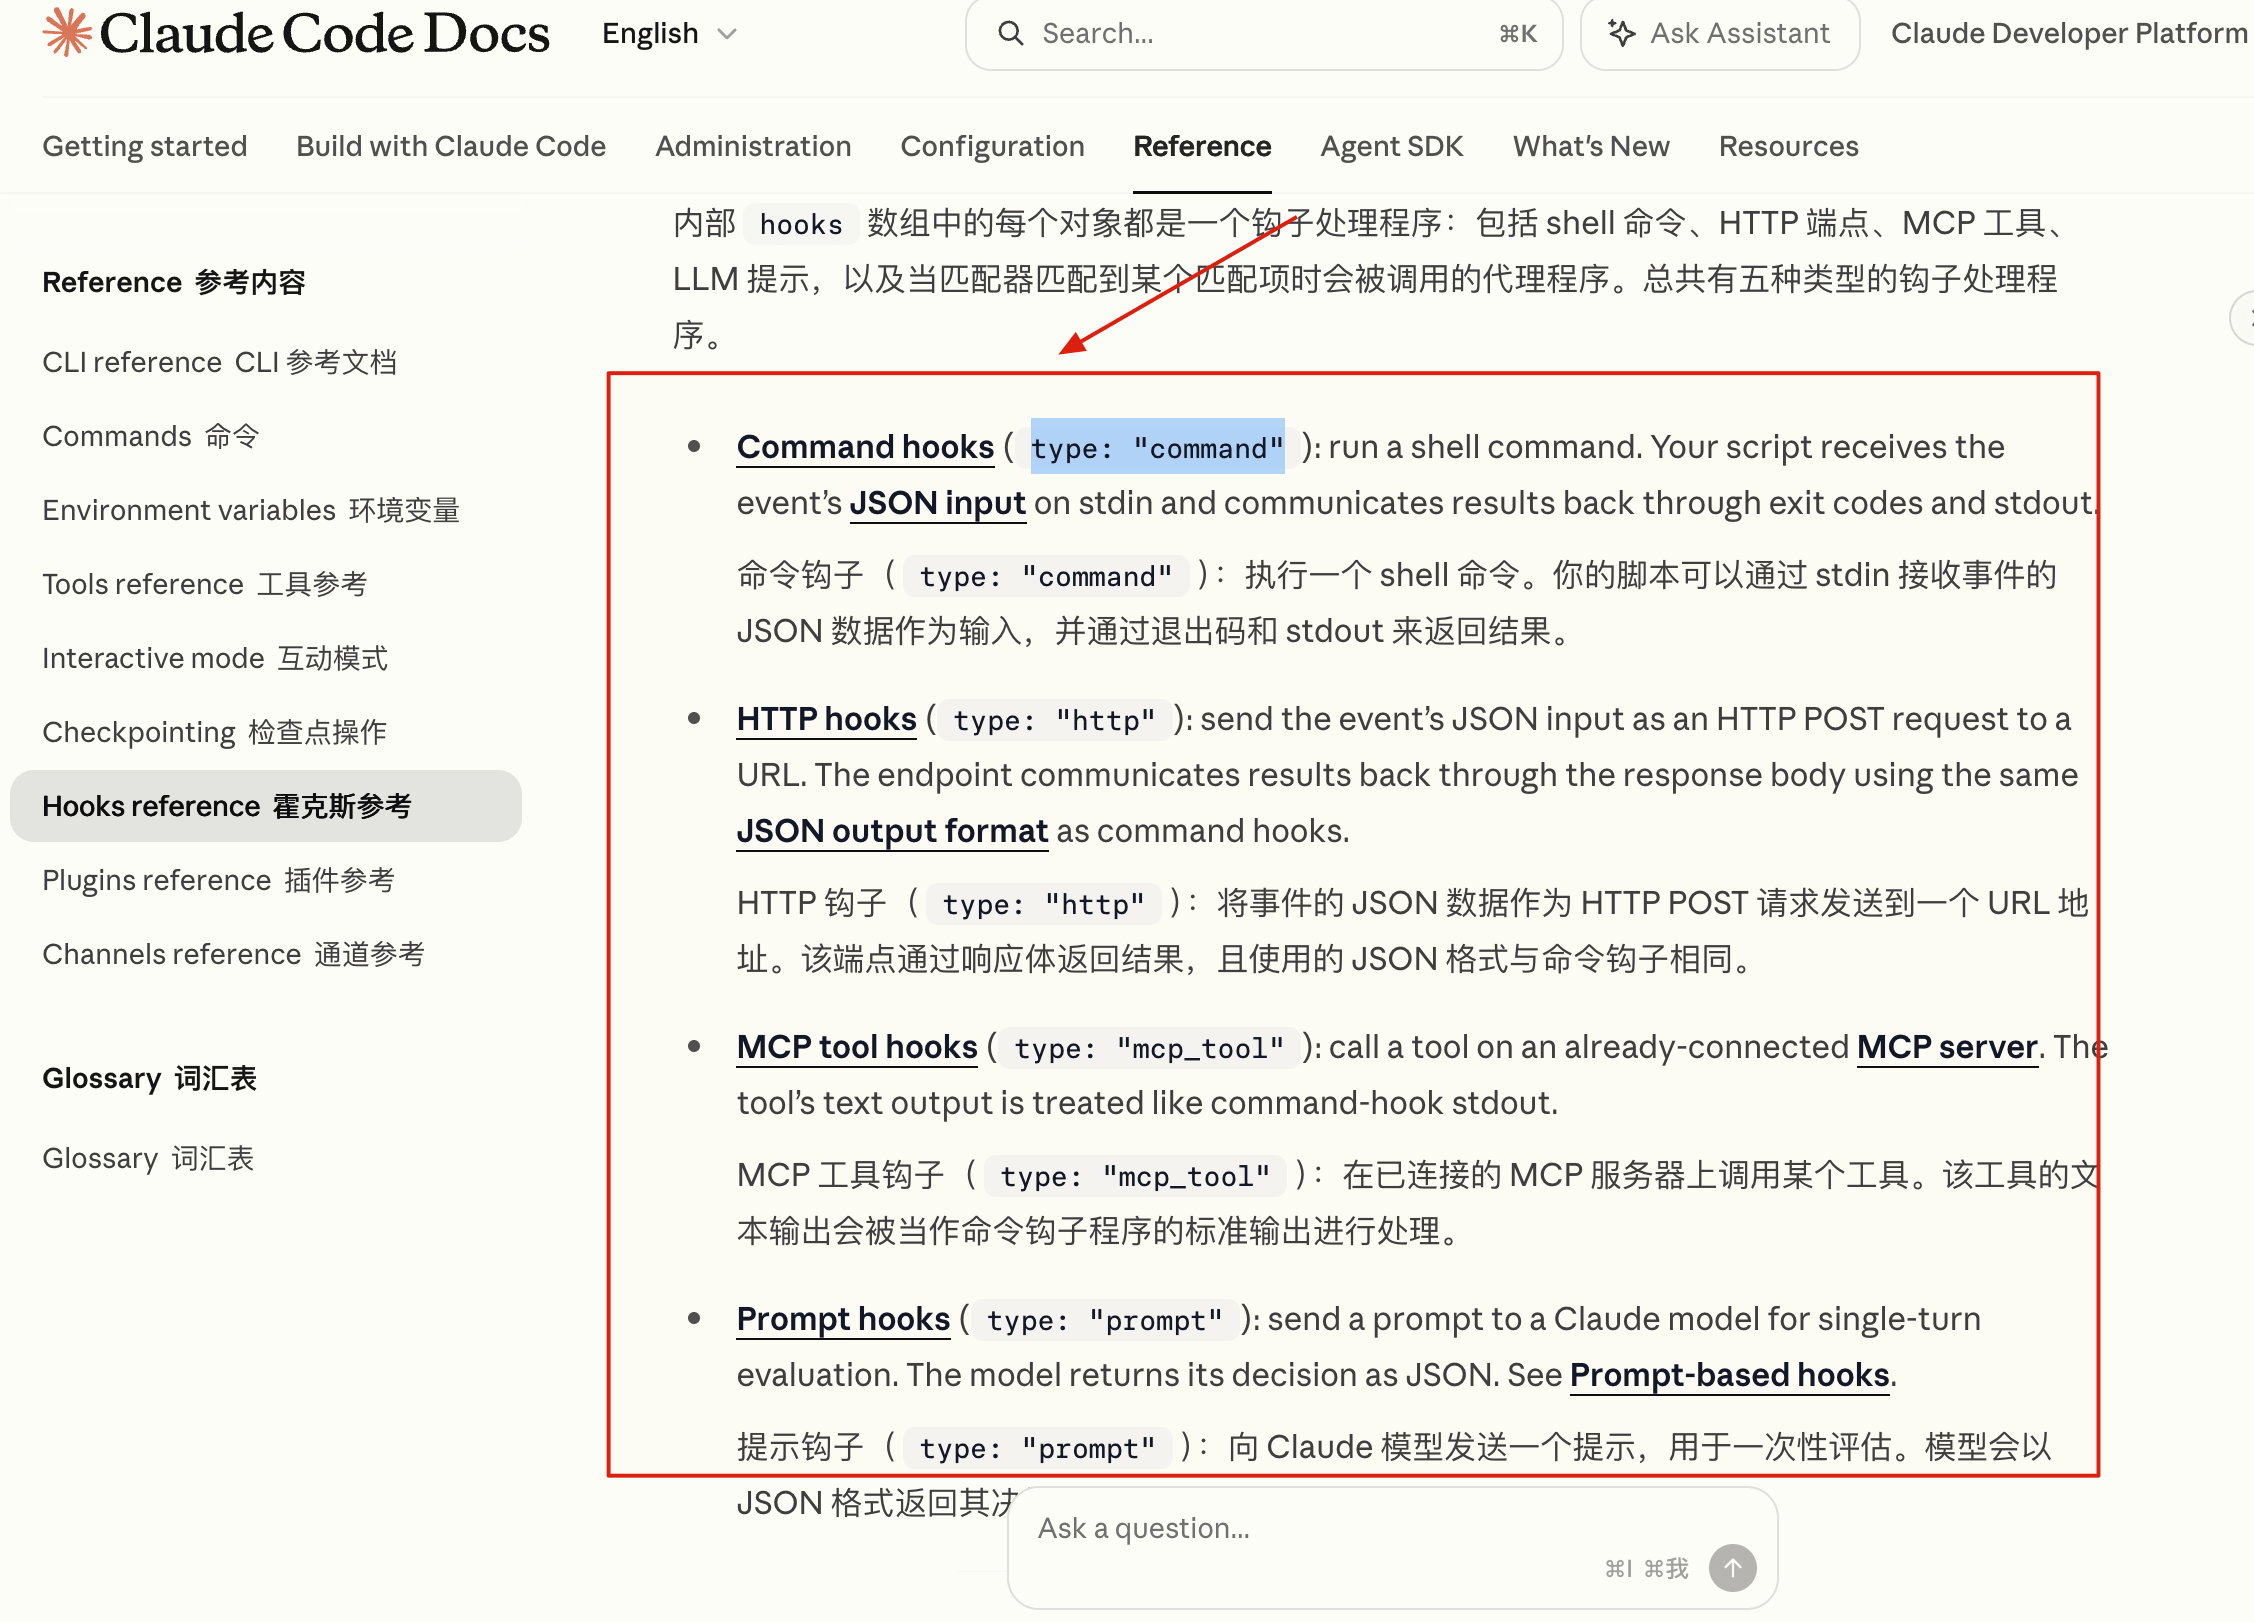Follow the MCP tool hooks link

pos(857,1047)
